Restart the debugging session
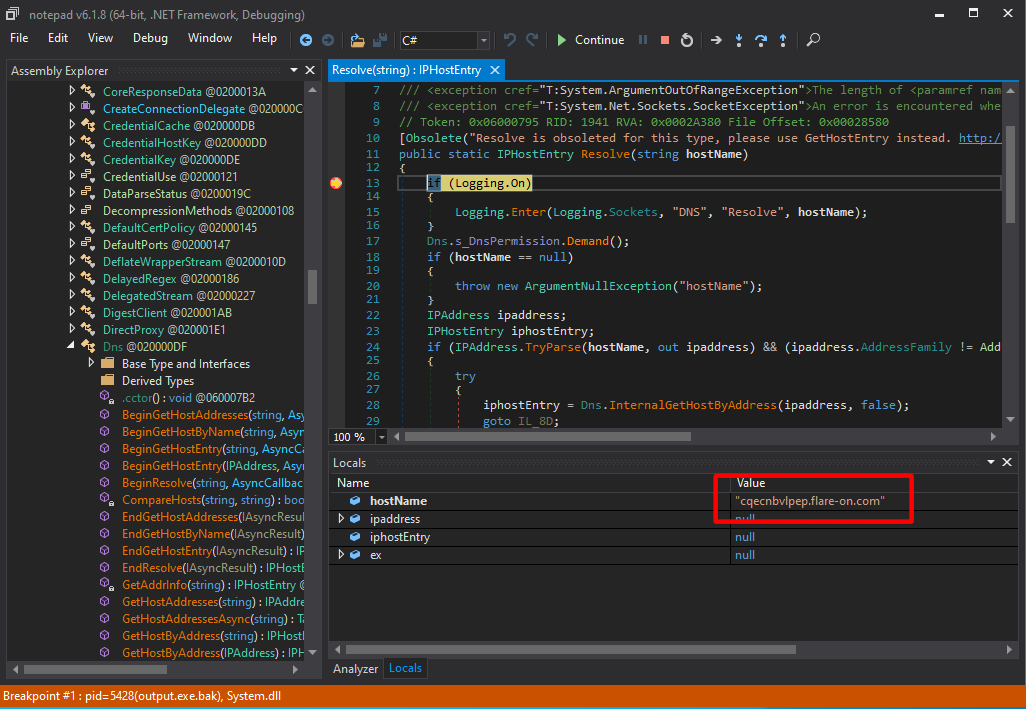1026x709 pixels. [x=686, y=40]
